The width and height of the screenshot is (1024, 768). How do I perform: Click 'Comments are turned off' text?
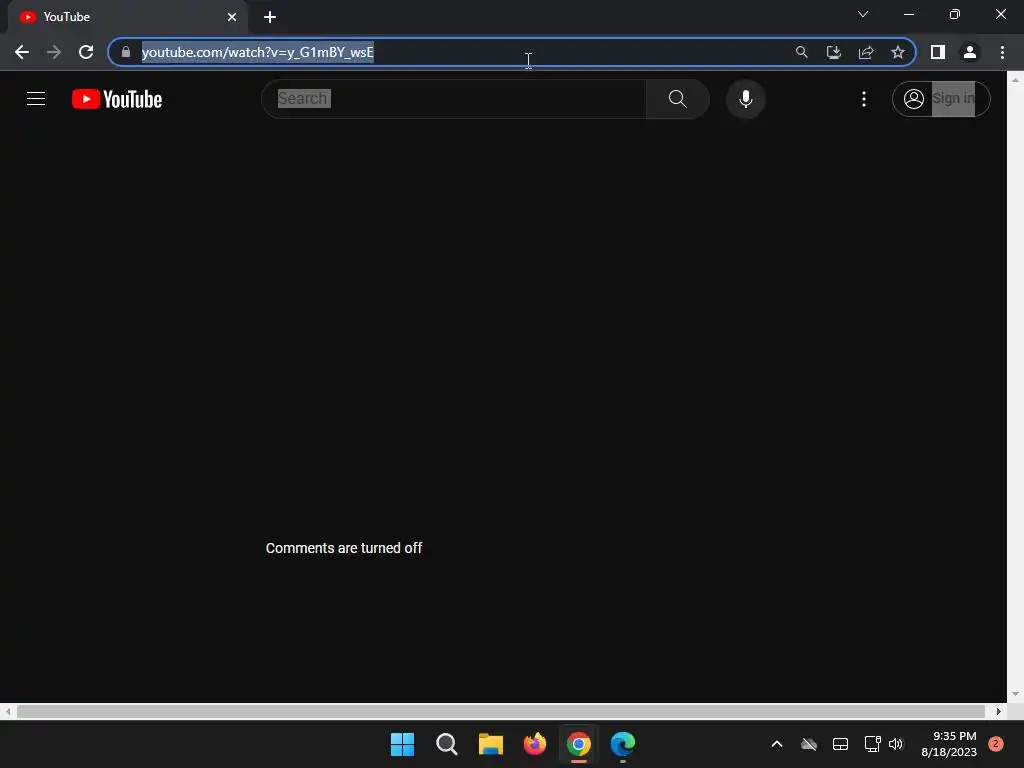[344, 548]
